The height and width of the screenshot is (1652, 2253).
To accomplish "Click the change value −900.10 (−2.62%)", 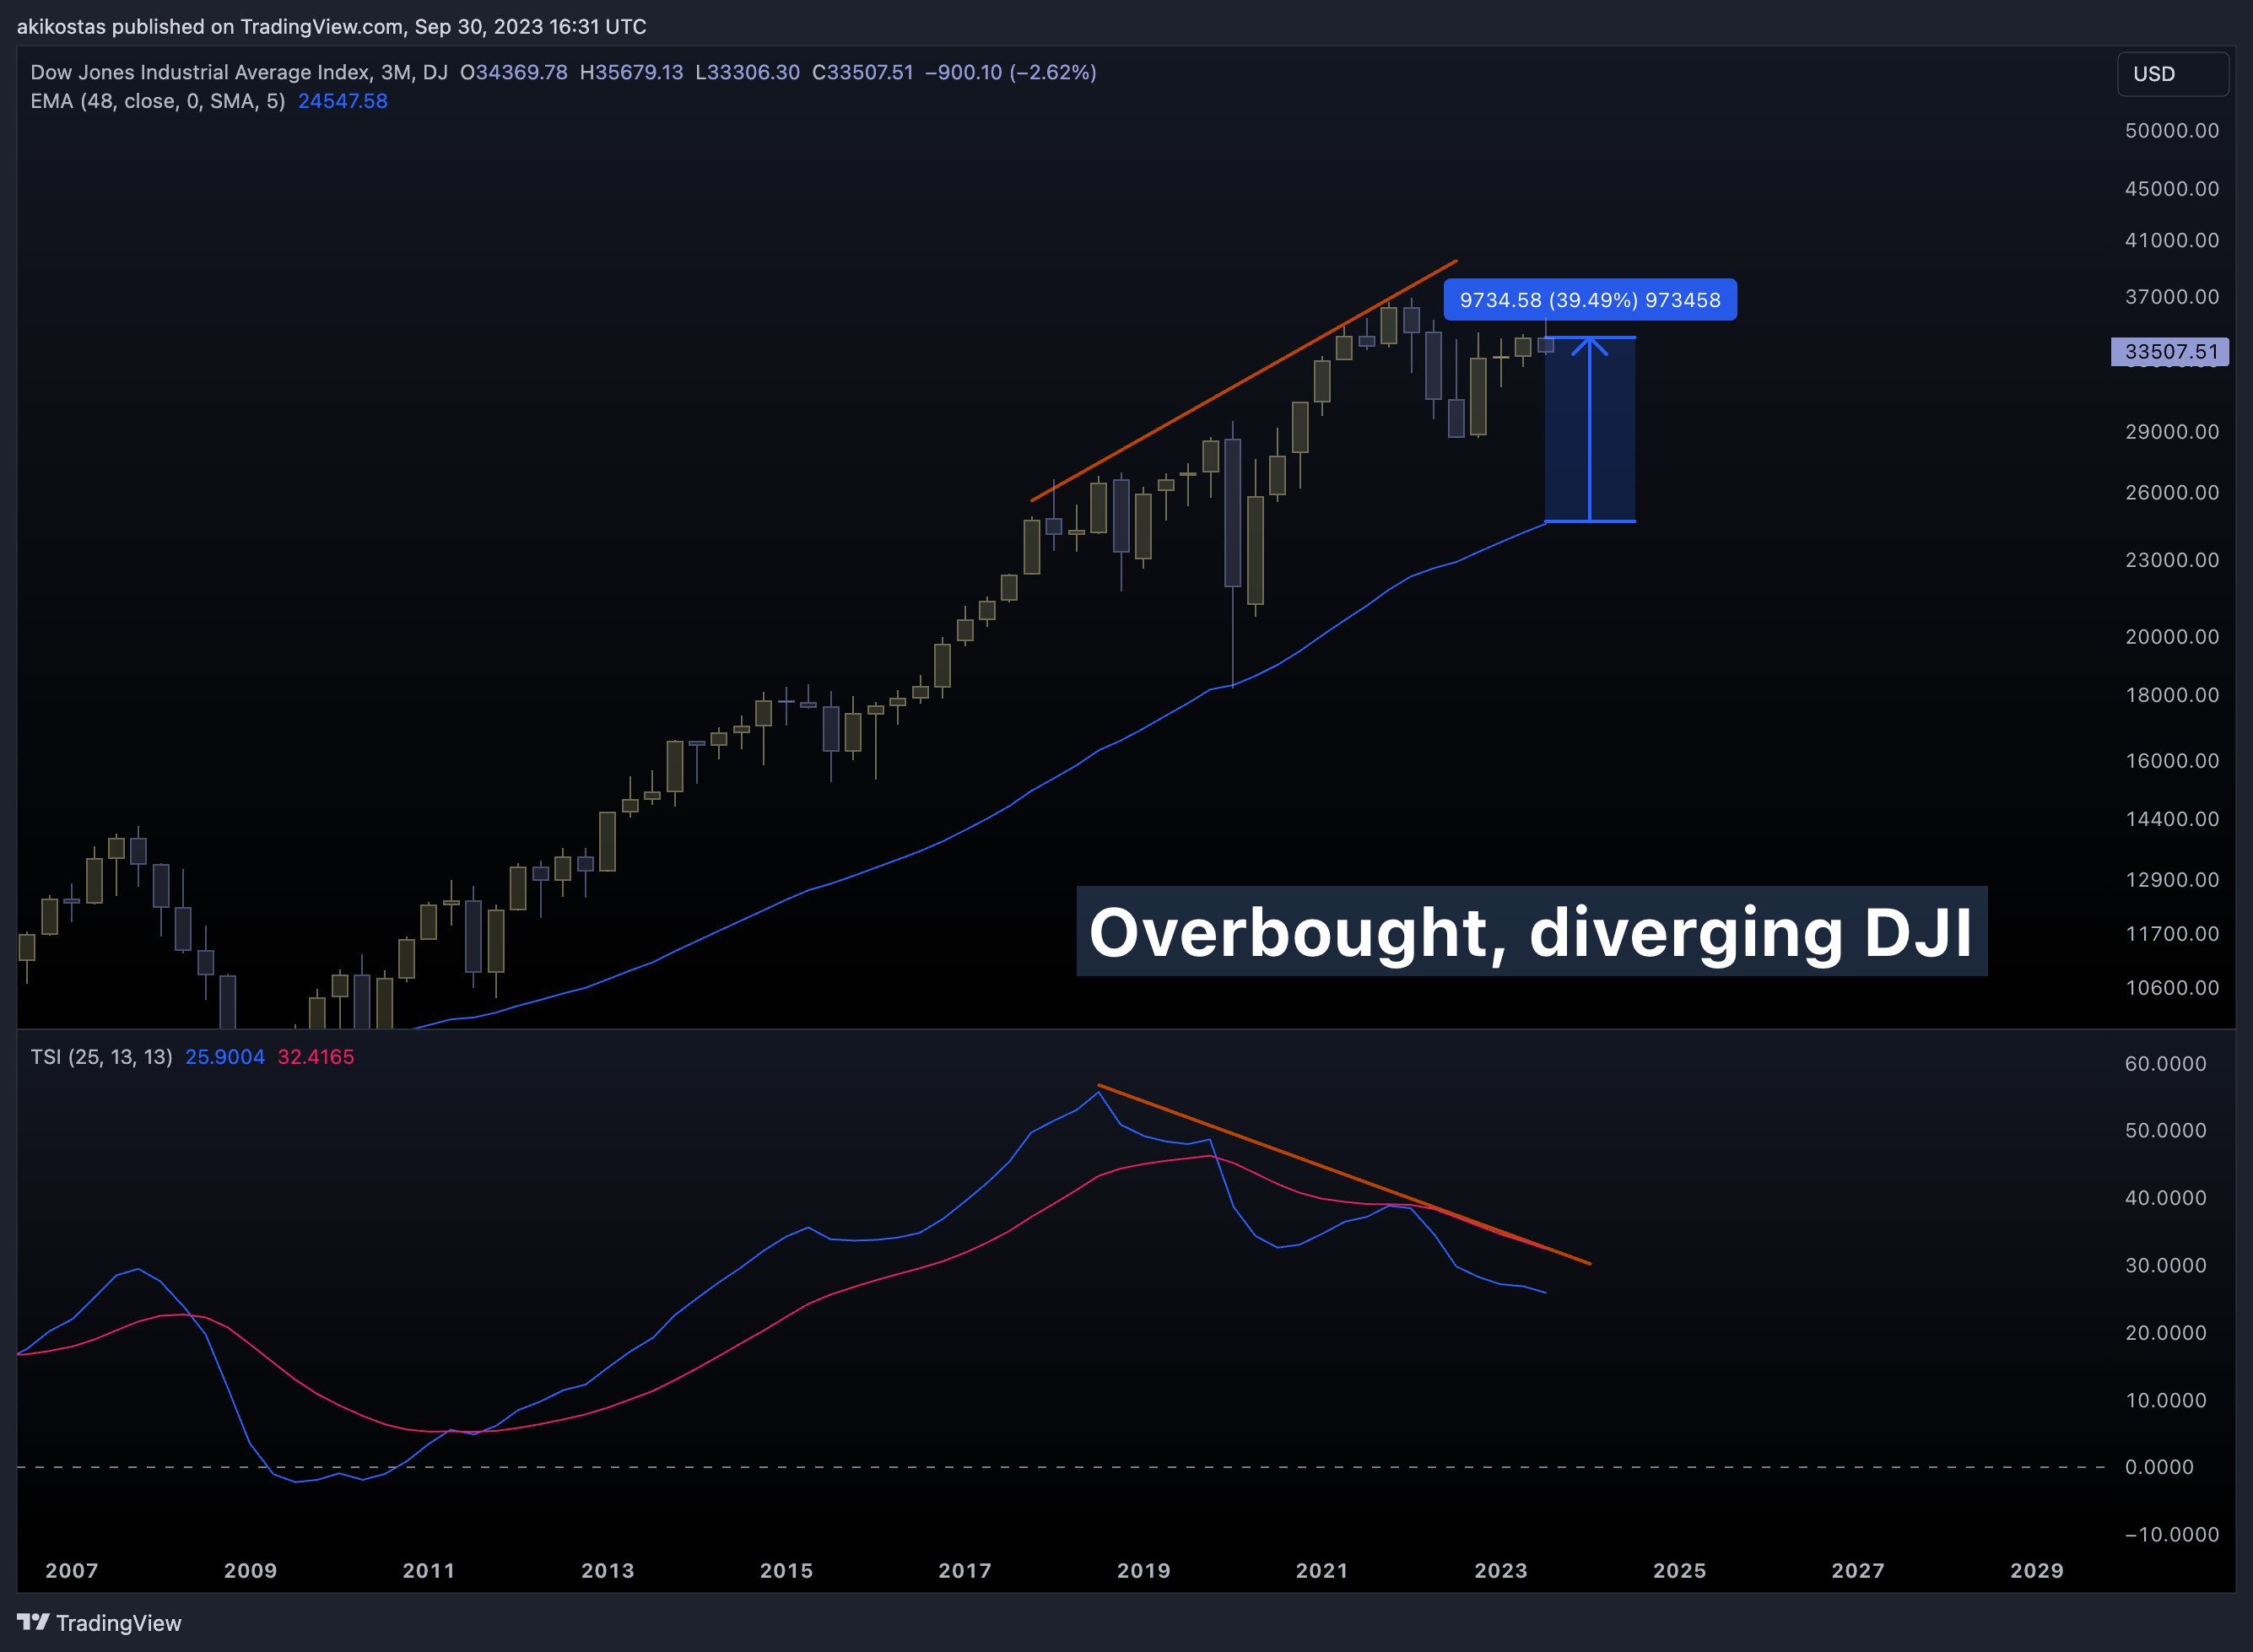I will (x=1011, y=72).
